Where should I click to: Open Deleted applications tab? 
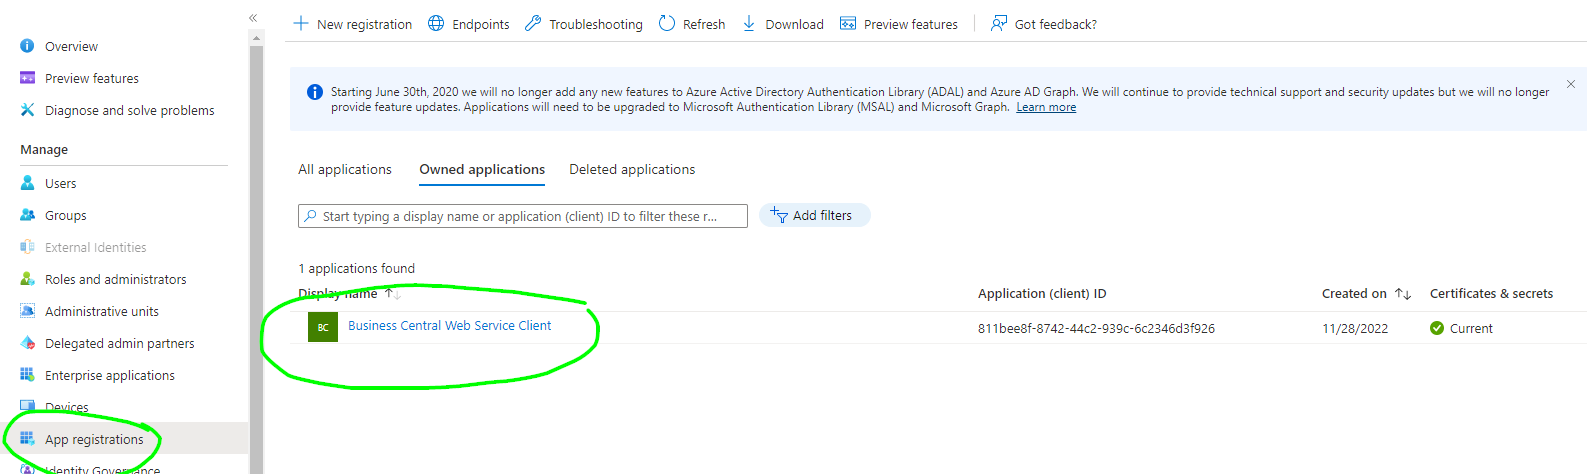click(x=632, y=169)
